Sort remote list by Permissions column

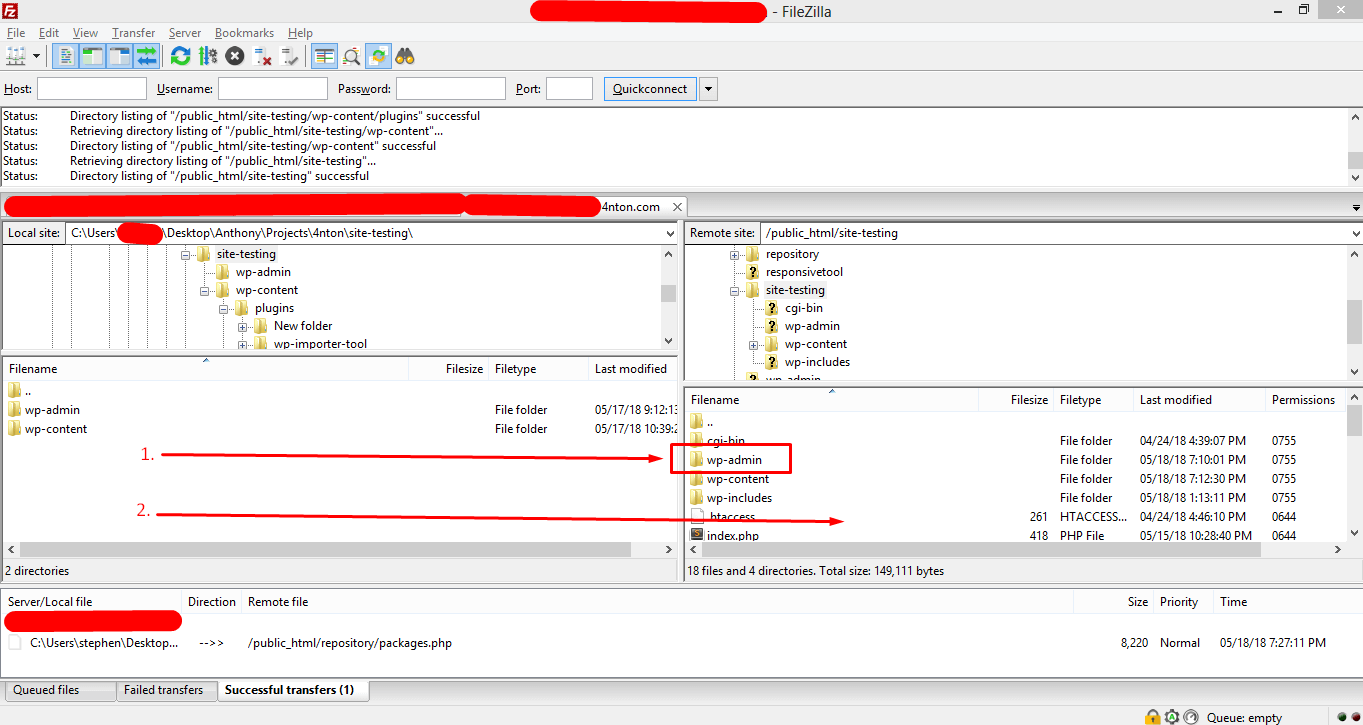tap(1304, 400)
